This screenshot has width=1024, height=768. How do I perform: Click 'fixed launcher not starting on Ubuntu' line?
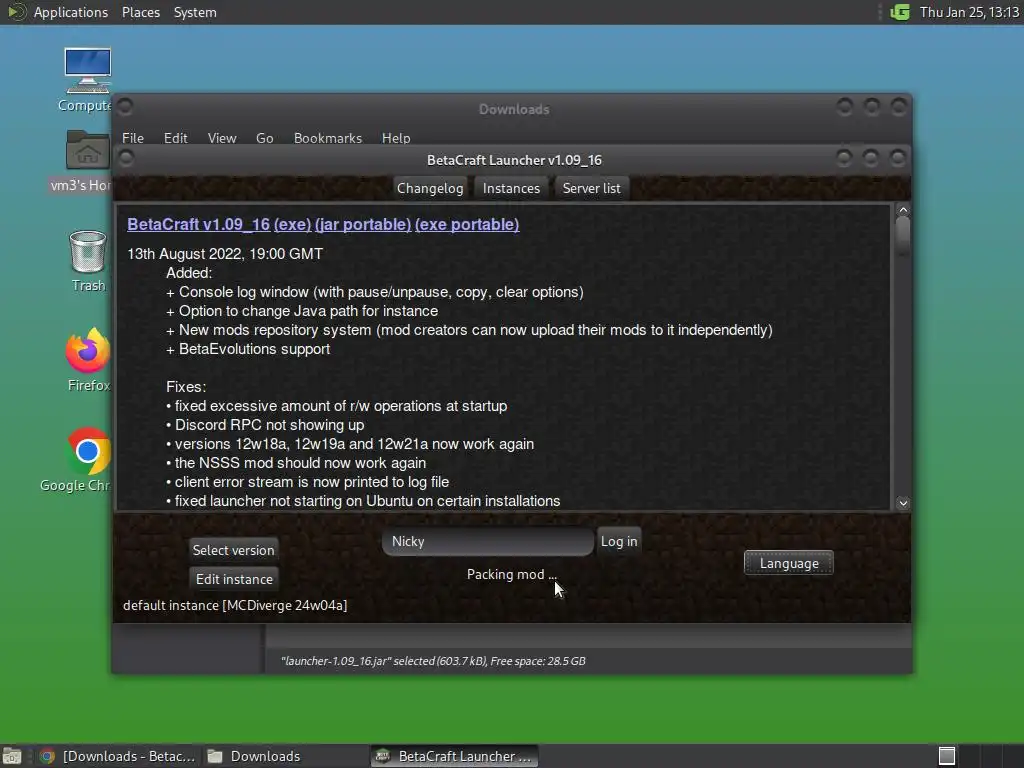click(363, 501)
